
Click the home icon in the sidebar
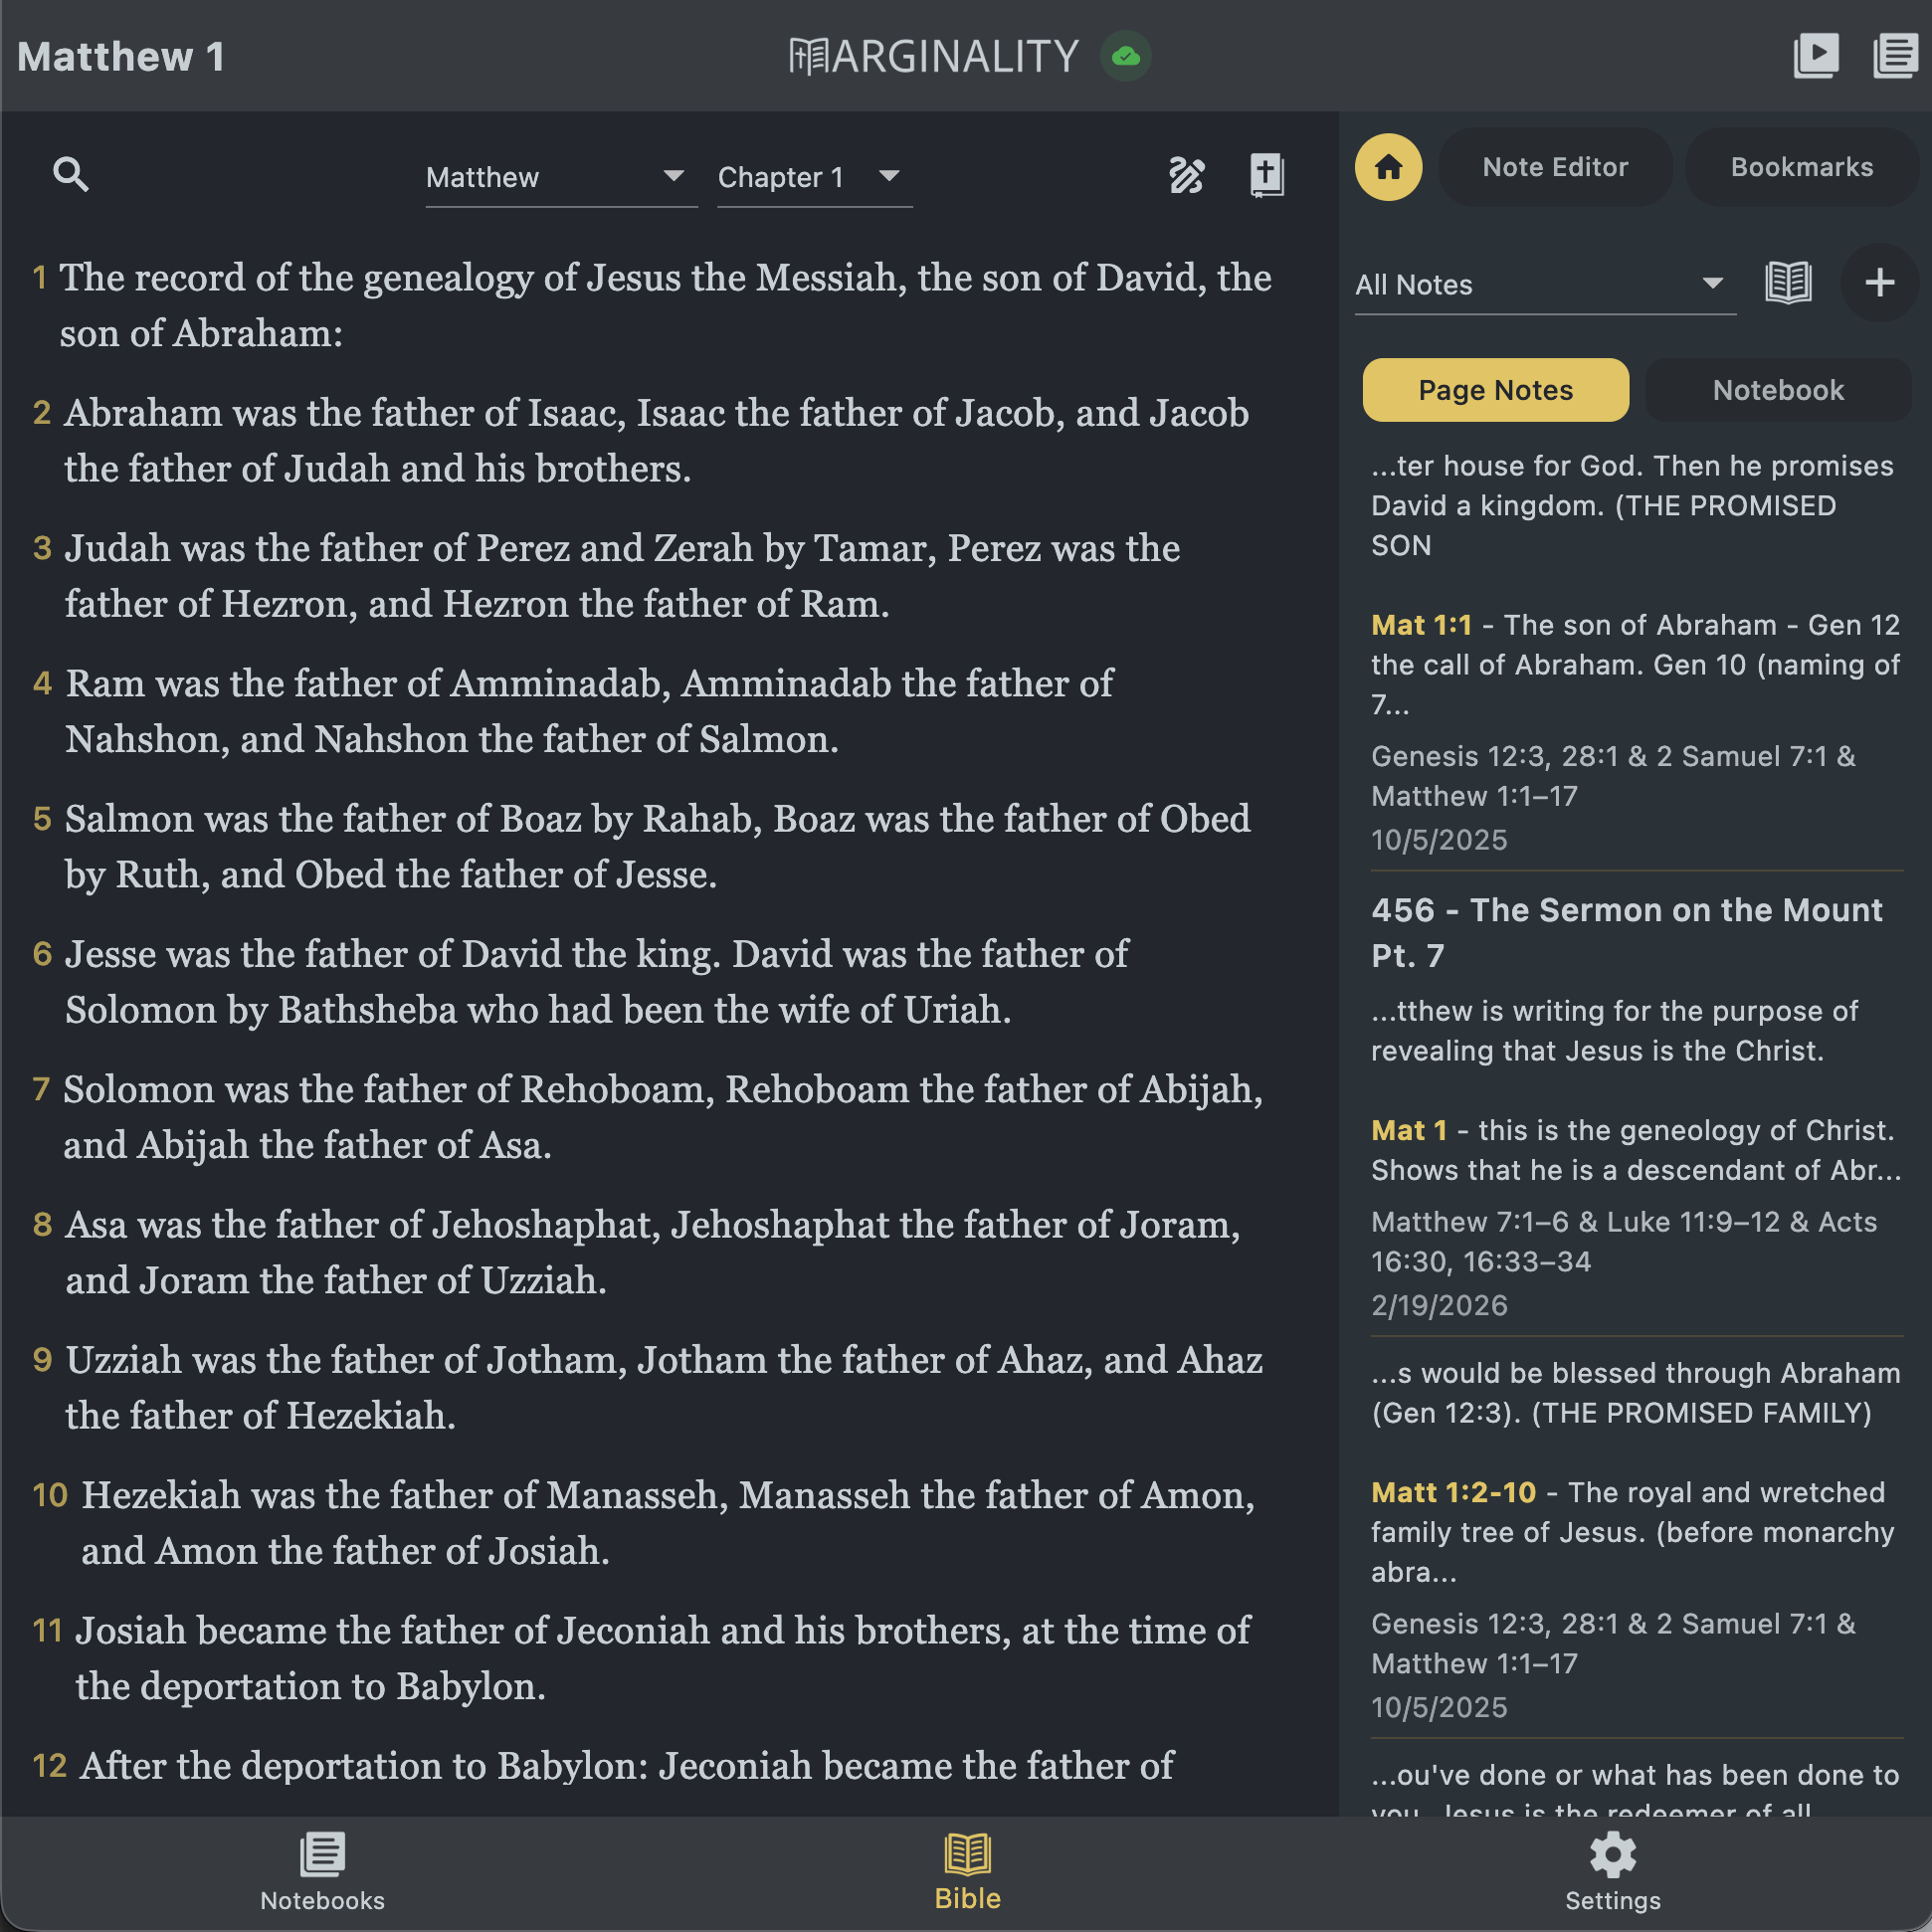[x=1388, y=167]
